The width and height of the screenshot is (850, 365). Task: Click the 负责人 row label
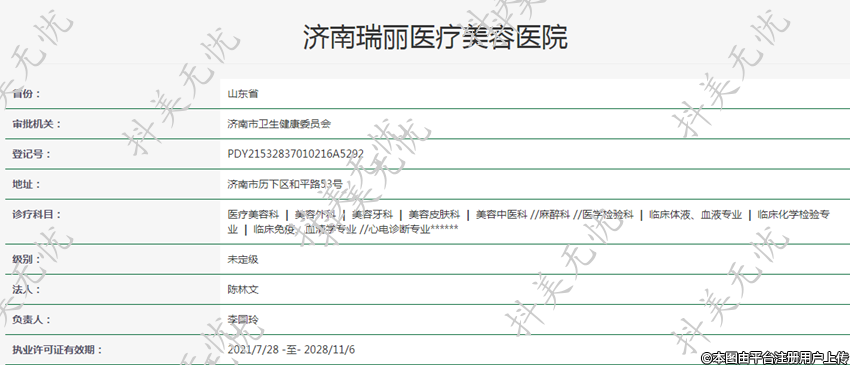(31, 319)
